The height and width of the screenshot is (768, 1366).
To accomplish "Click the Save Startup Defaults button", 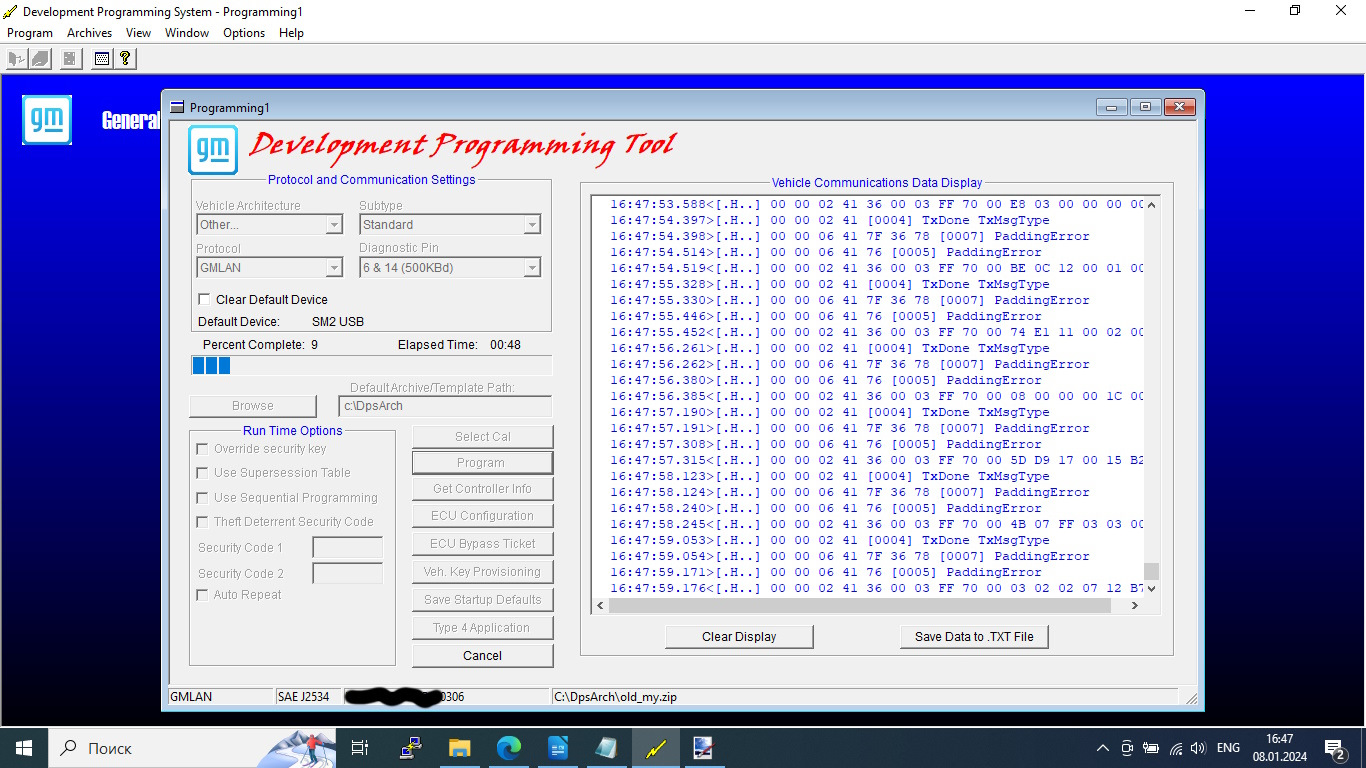I will (x=482, y=600).
